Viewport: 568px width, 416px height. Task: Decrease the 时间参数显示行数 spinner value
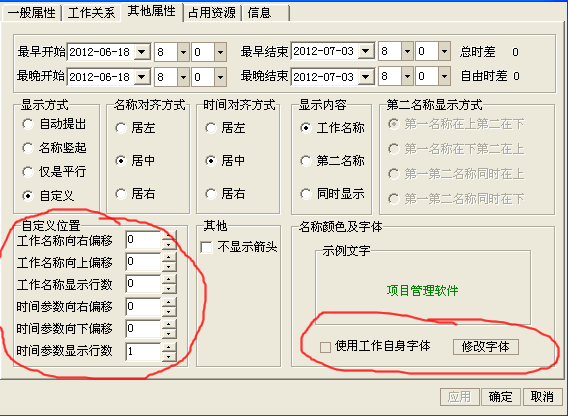pyautogui.click(x=168, y=357)
